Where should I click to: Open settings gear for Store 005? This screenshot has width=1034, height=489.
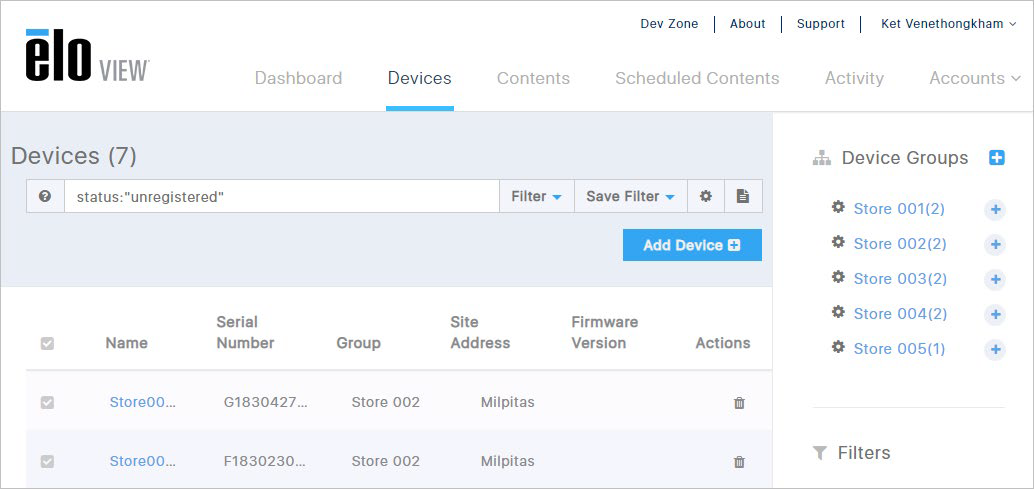tap(838, 347)
